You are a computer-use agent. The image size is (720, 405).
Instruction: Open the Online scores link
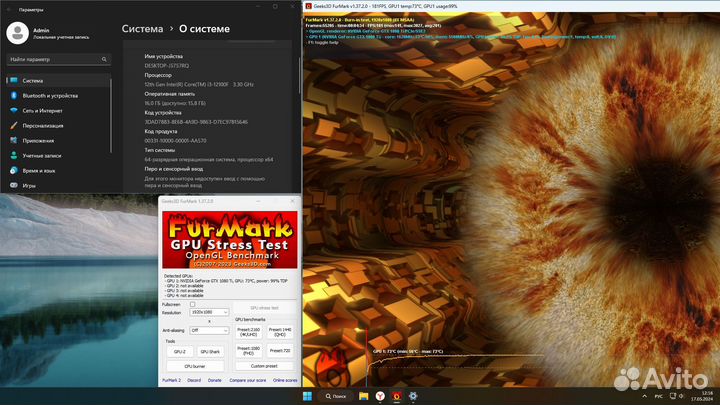285,380
